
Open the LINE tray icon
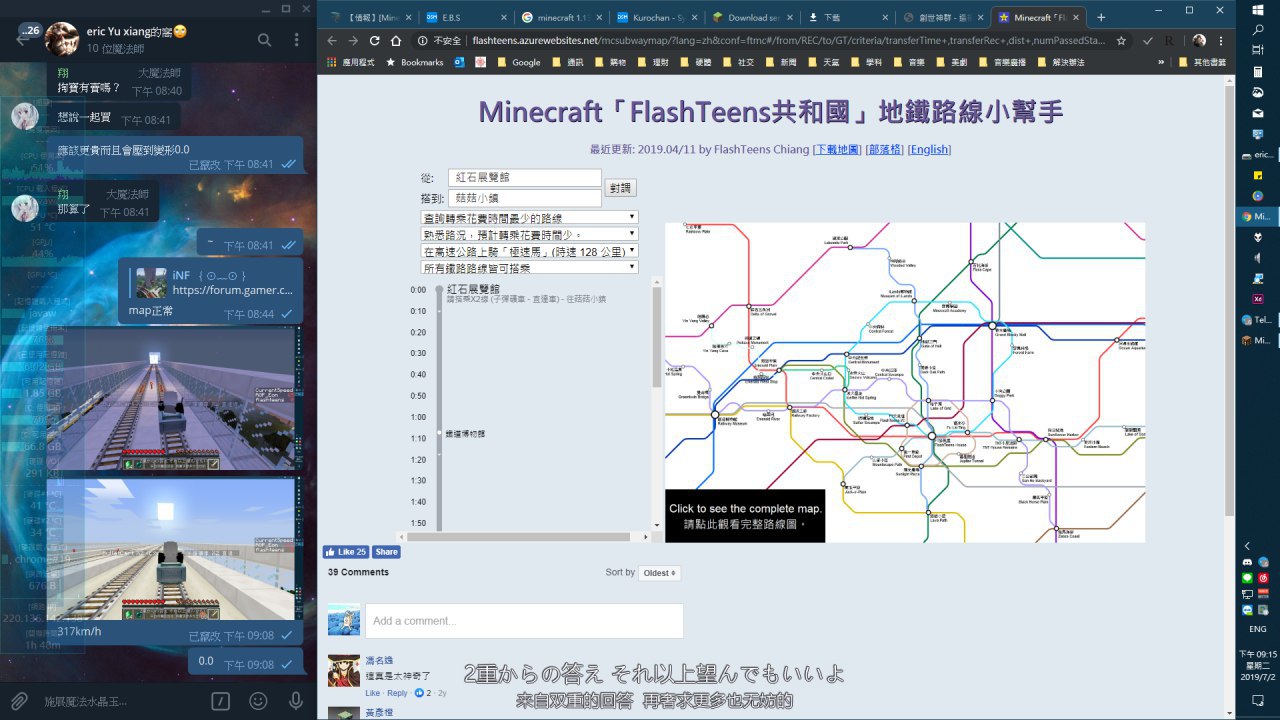click(x=1247, y=578)
